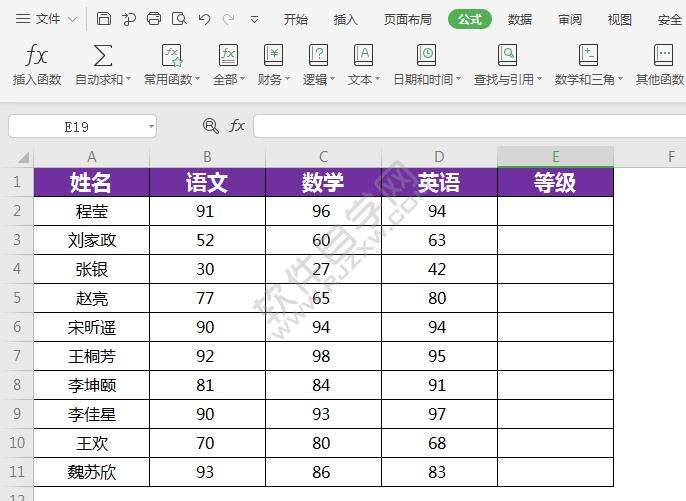Screen dimensions: 686x501
Task: Click the empty 等级 cell for 赵亮
Action: click(556, 298)
